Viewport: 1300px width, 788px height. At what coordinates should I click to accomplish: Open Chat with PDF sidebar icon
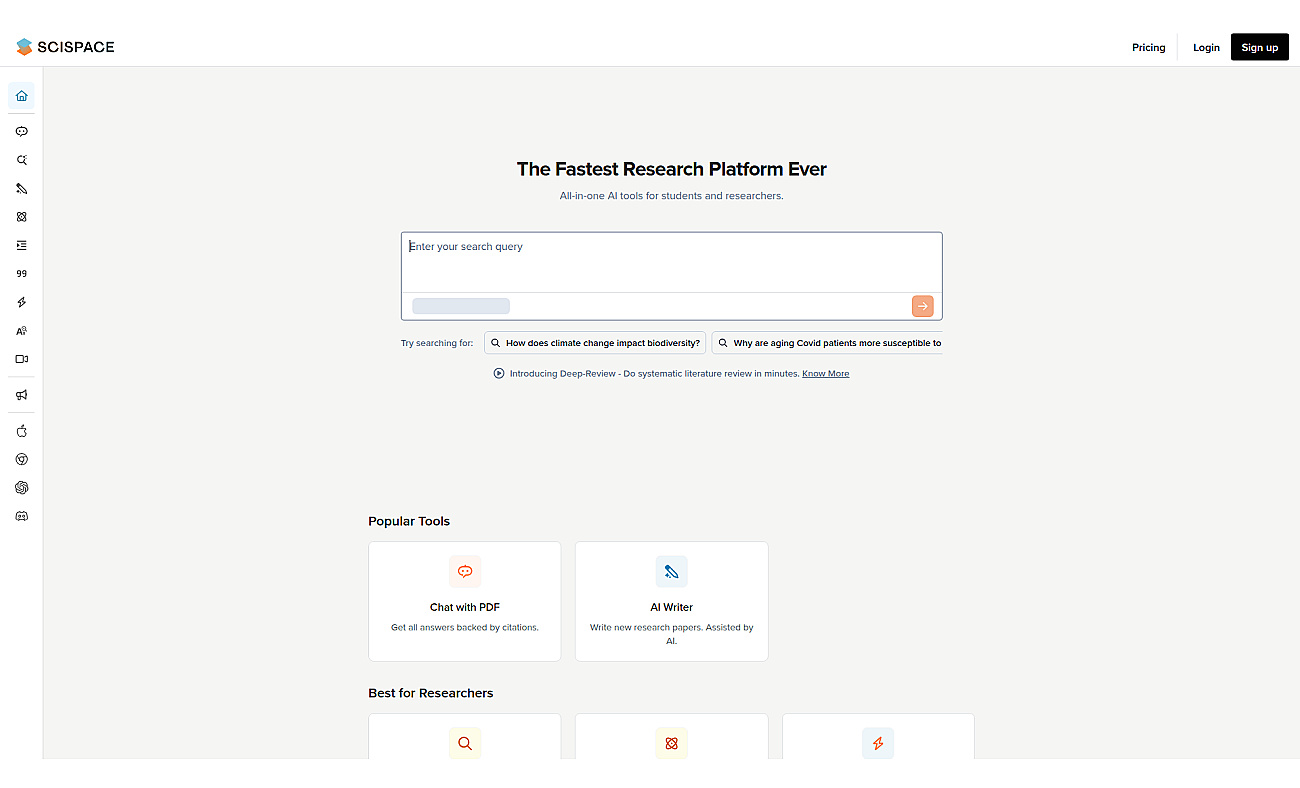[x=21, y=131]
